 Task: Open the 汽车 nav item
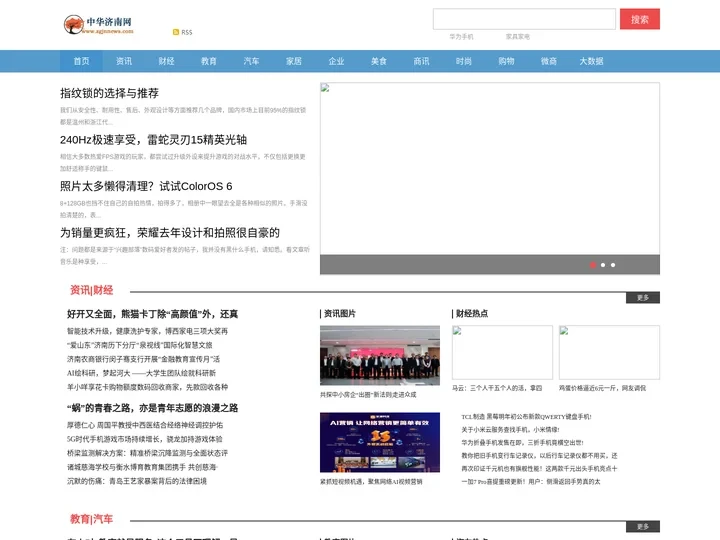251,61
